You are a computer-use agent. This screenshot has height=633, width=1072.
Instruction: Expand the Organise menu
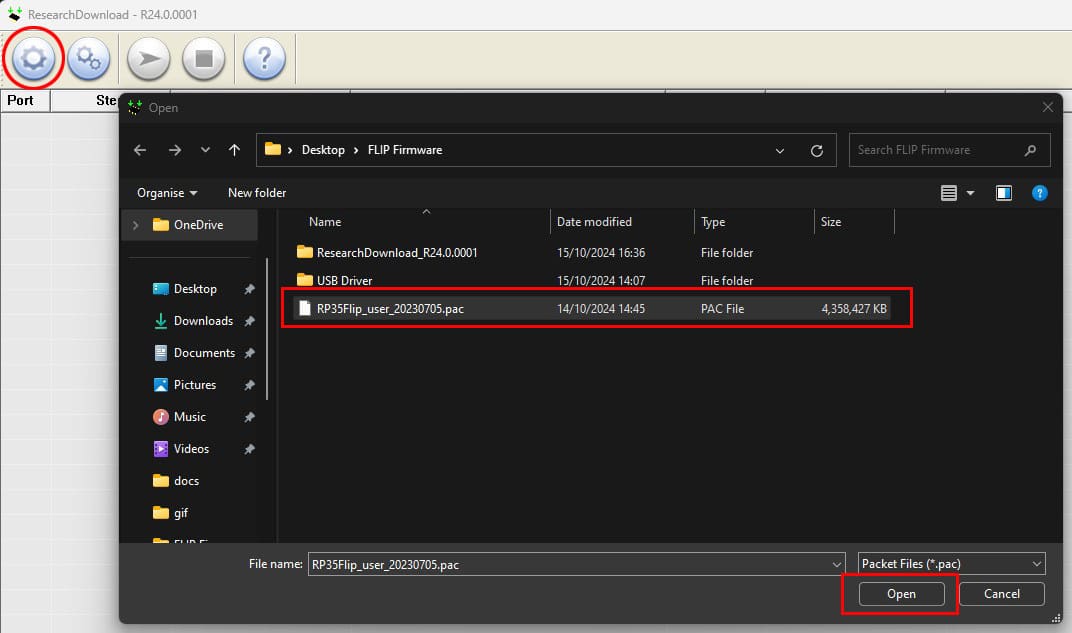pos(165,193)
